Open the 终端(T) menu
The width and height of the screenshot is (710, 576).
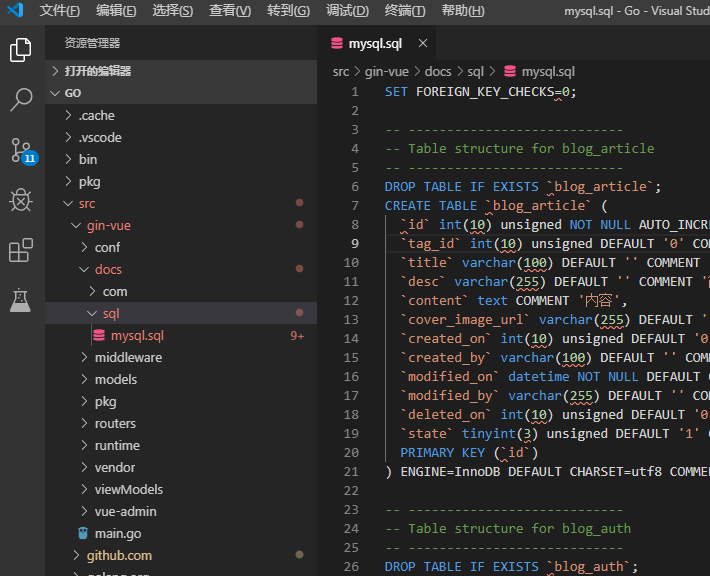(404, 11)
